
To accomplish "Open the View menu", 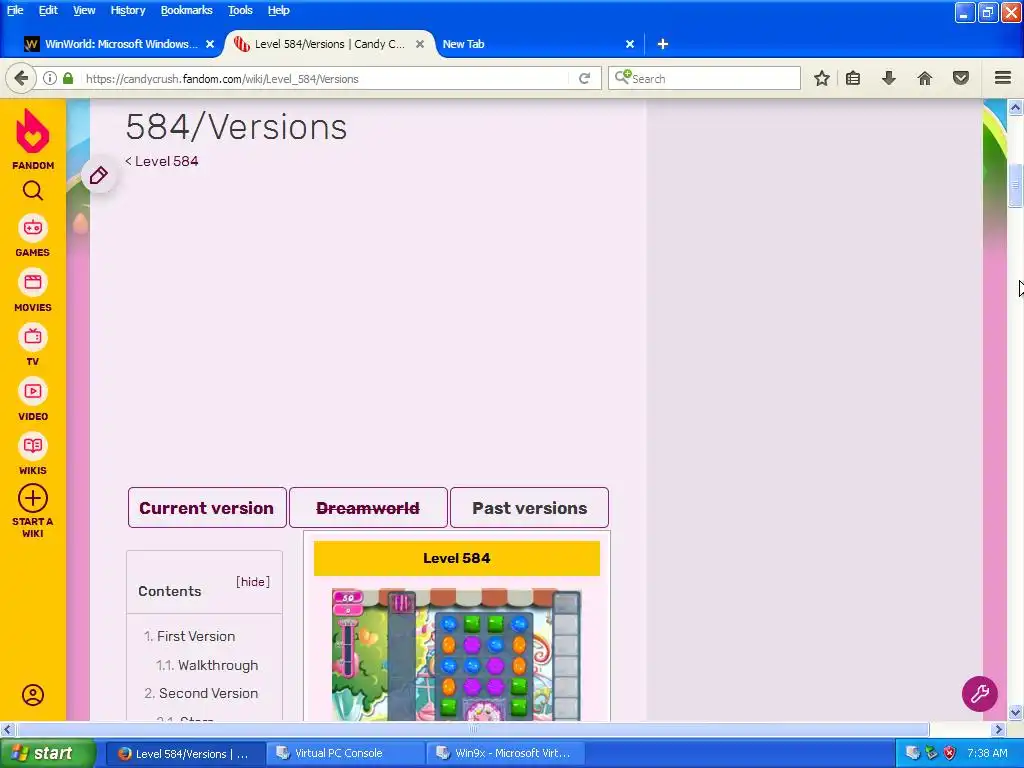I will [x=84, y=10].
